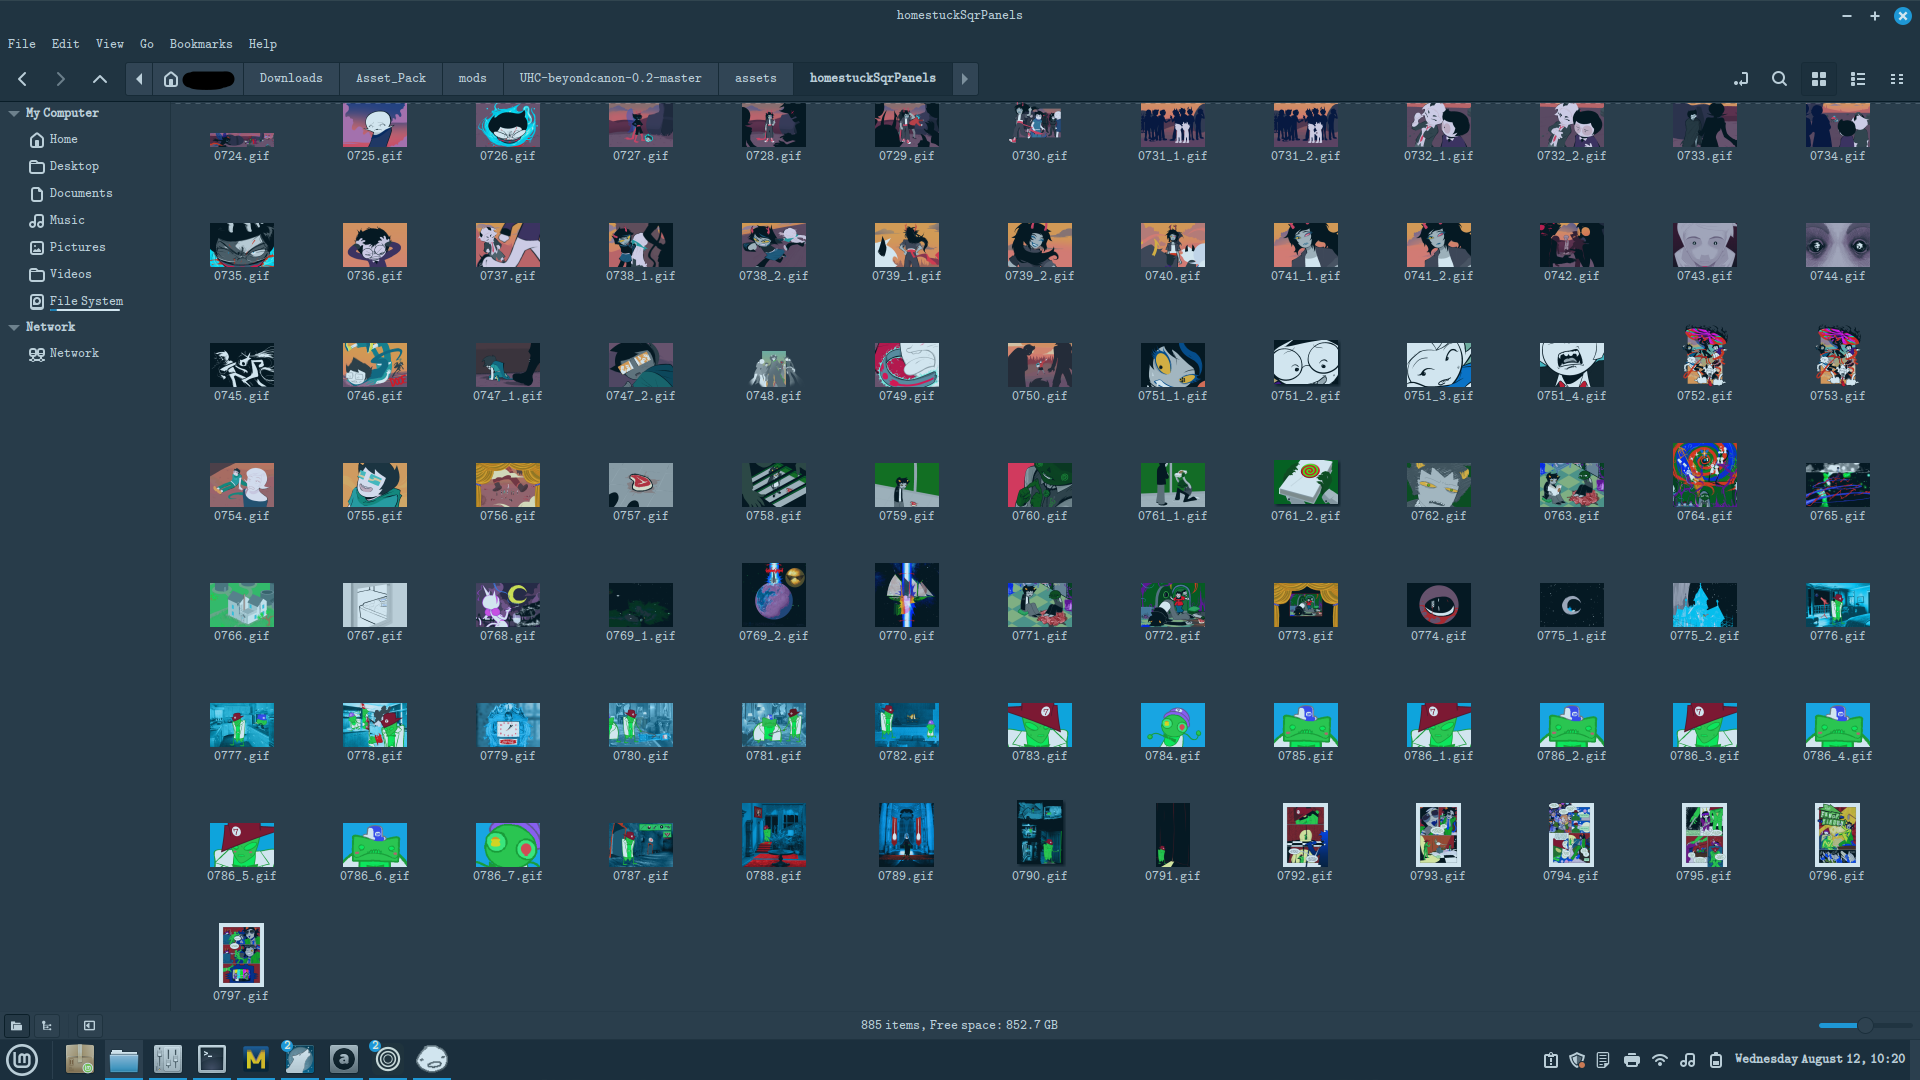Jump to UHC-beyondcanon-0.2-master folder
Viewport: 1920px width, 1080px height.
610,79
